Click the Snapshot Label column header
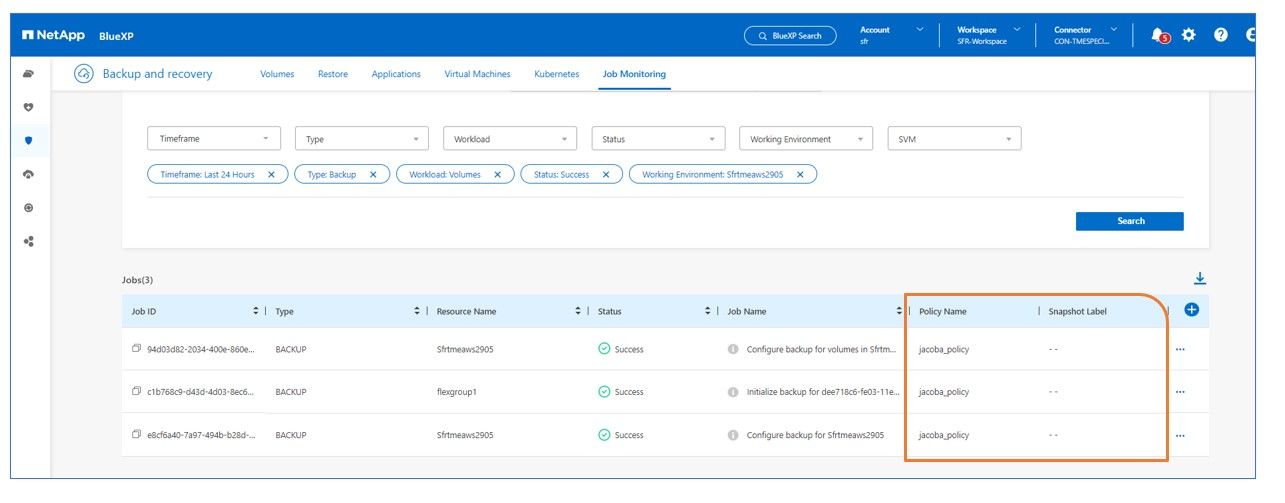 click(1077, 311)
